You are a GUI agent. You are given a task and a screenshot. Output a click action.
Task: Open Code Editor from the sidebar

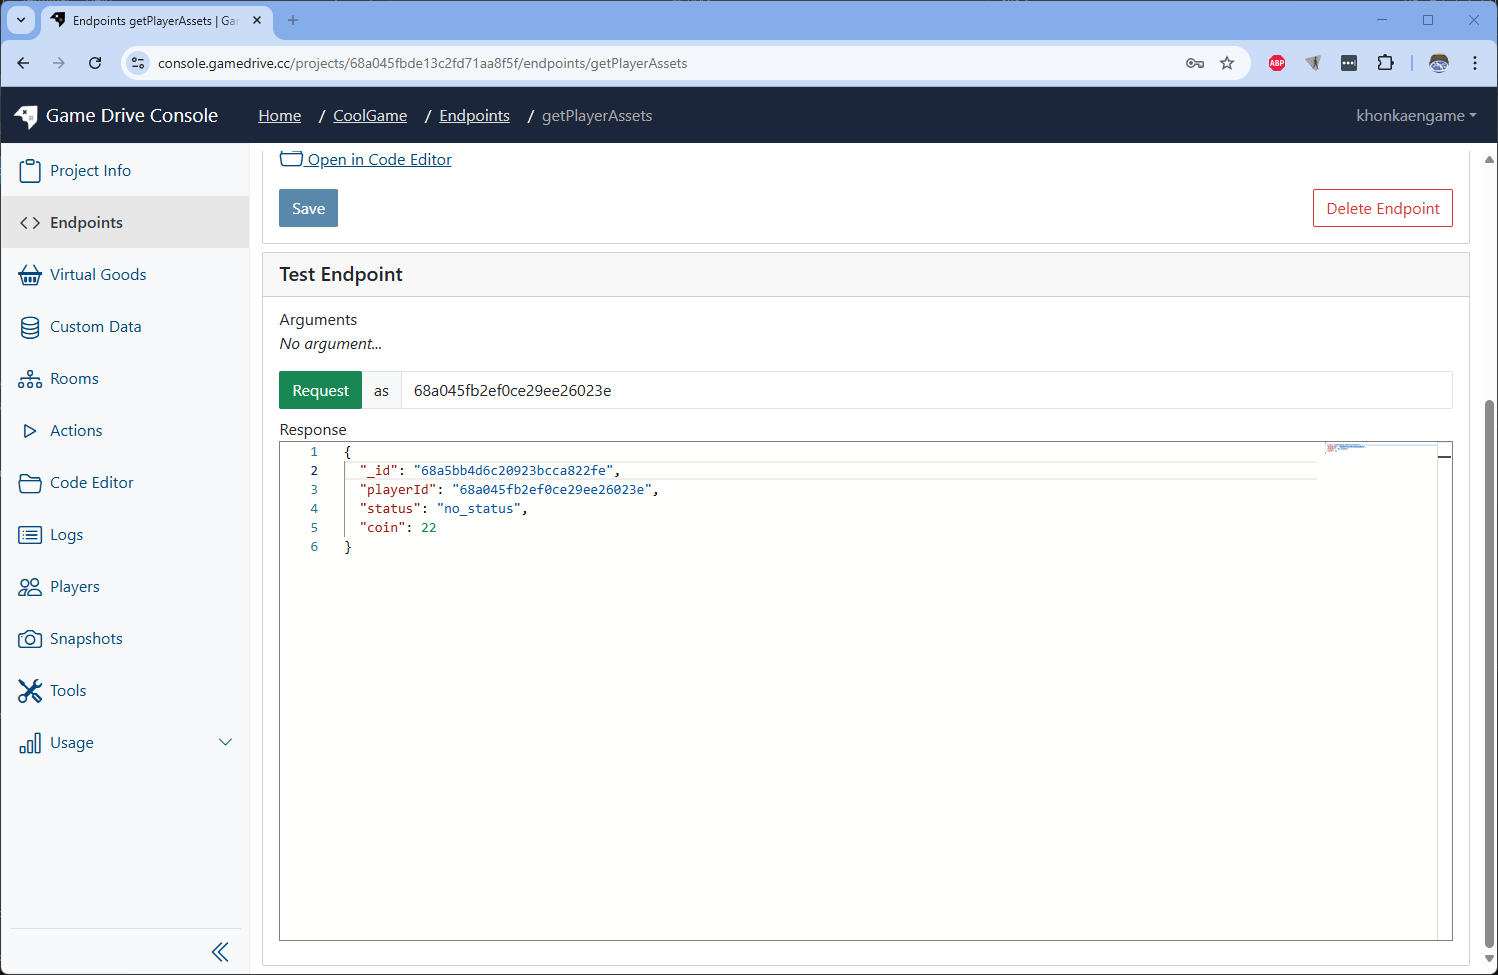pyautogui.click(x=91, y=483)
